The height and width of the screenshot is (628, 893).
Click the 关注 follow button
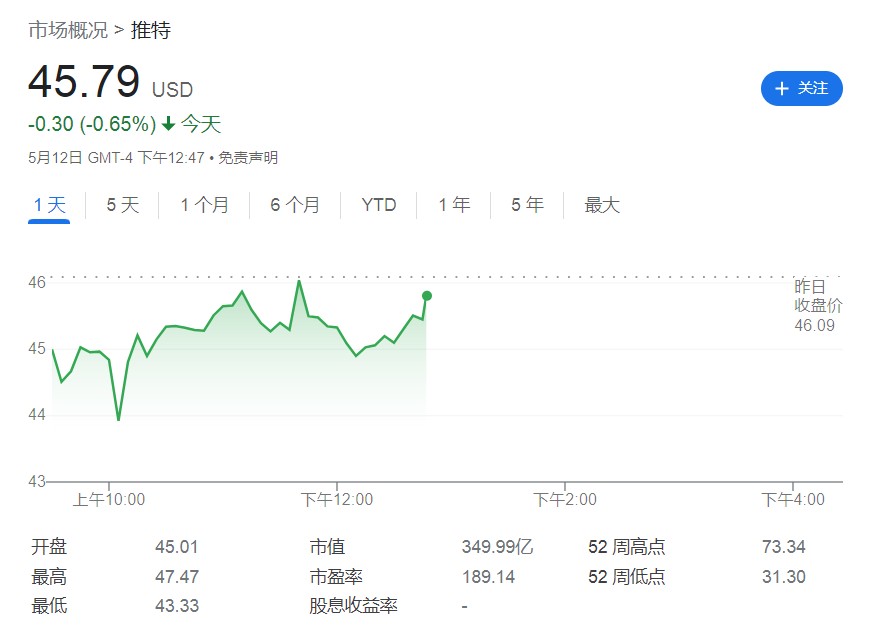[801, 88]
